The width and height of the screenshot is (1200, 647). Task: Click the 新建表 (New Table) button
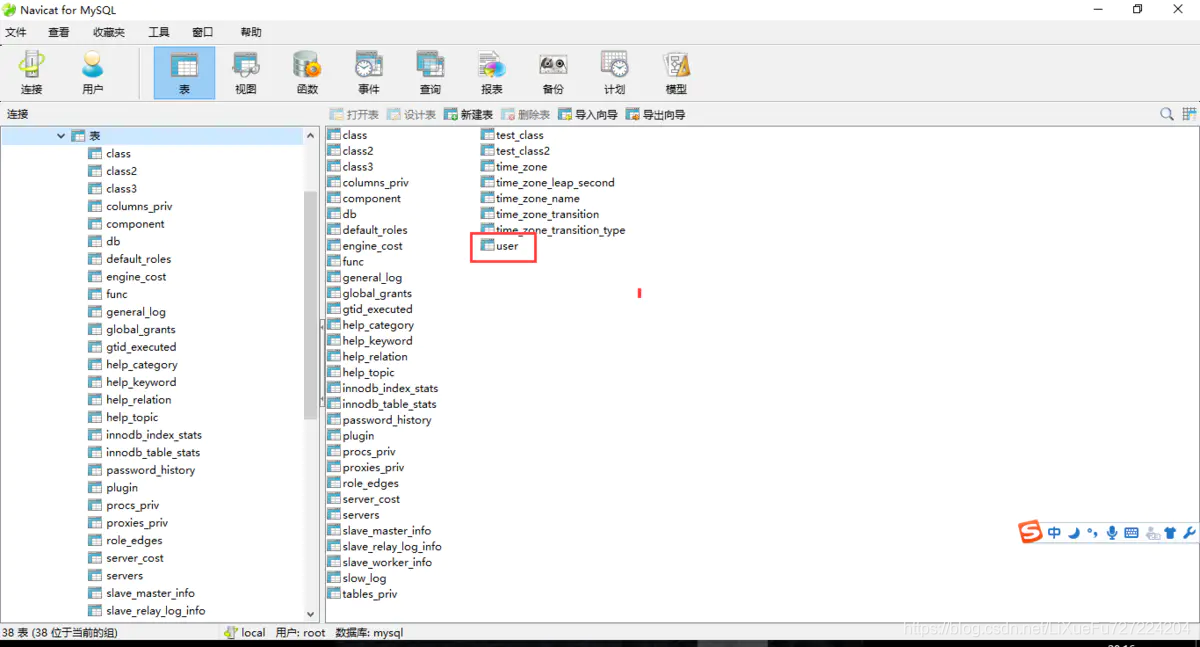(x=469, y=114)
